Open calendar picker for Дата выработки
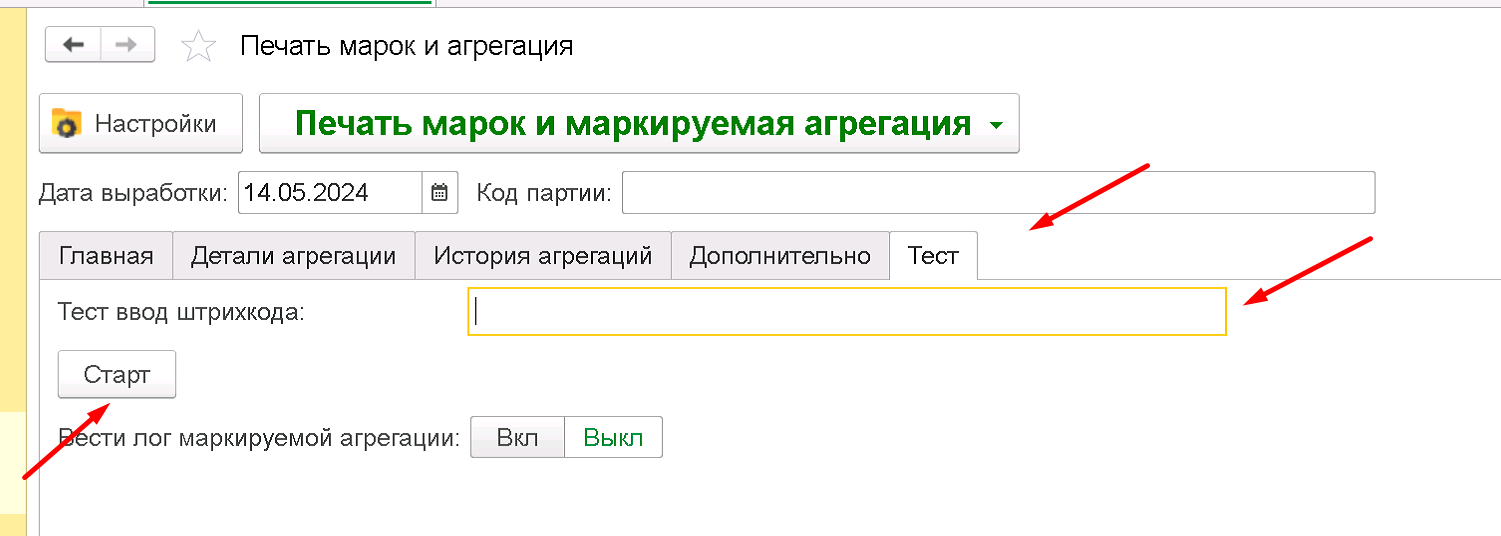 pyautogui.click(x=440, y=193)
